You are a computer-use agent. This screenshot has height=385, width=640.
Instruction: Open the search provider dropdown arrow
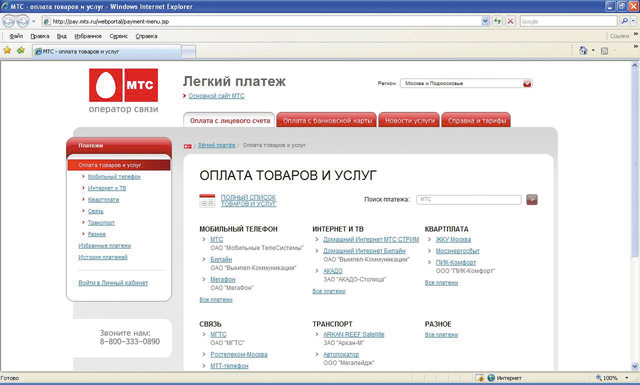click(633, 21)
